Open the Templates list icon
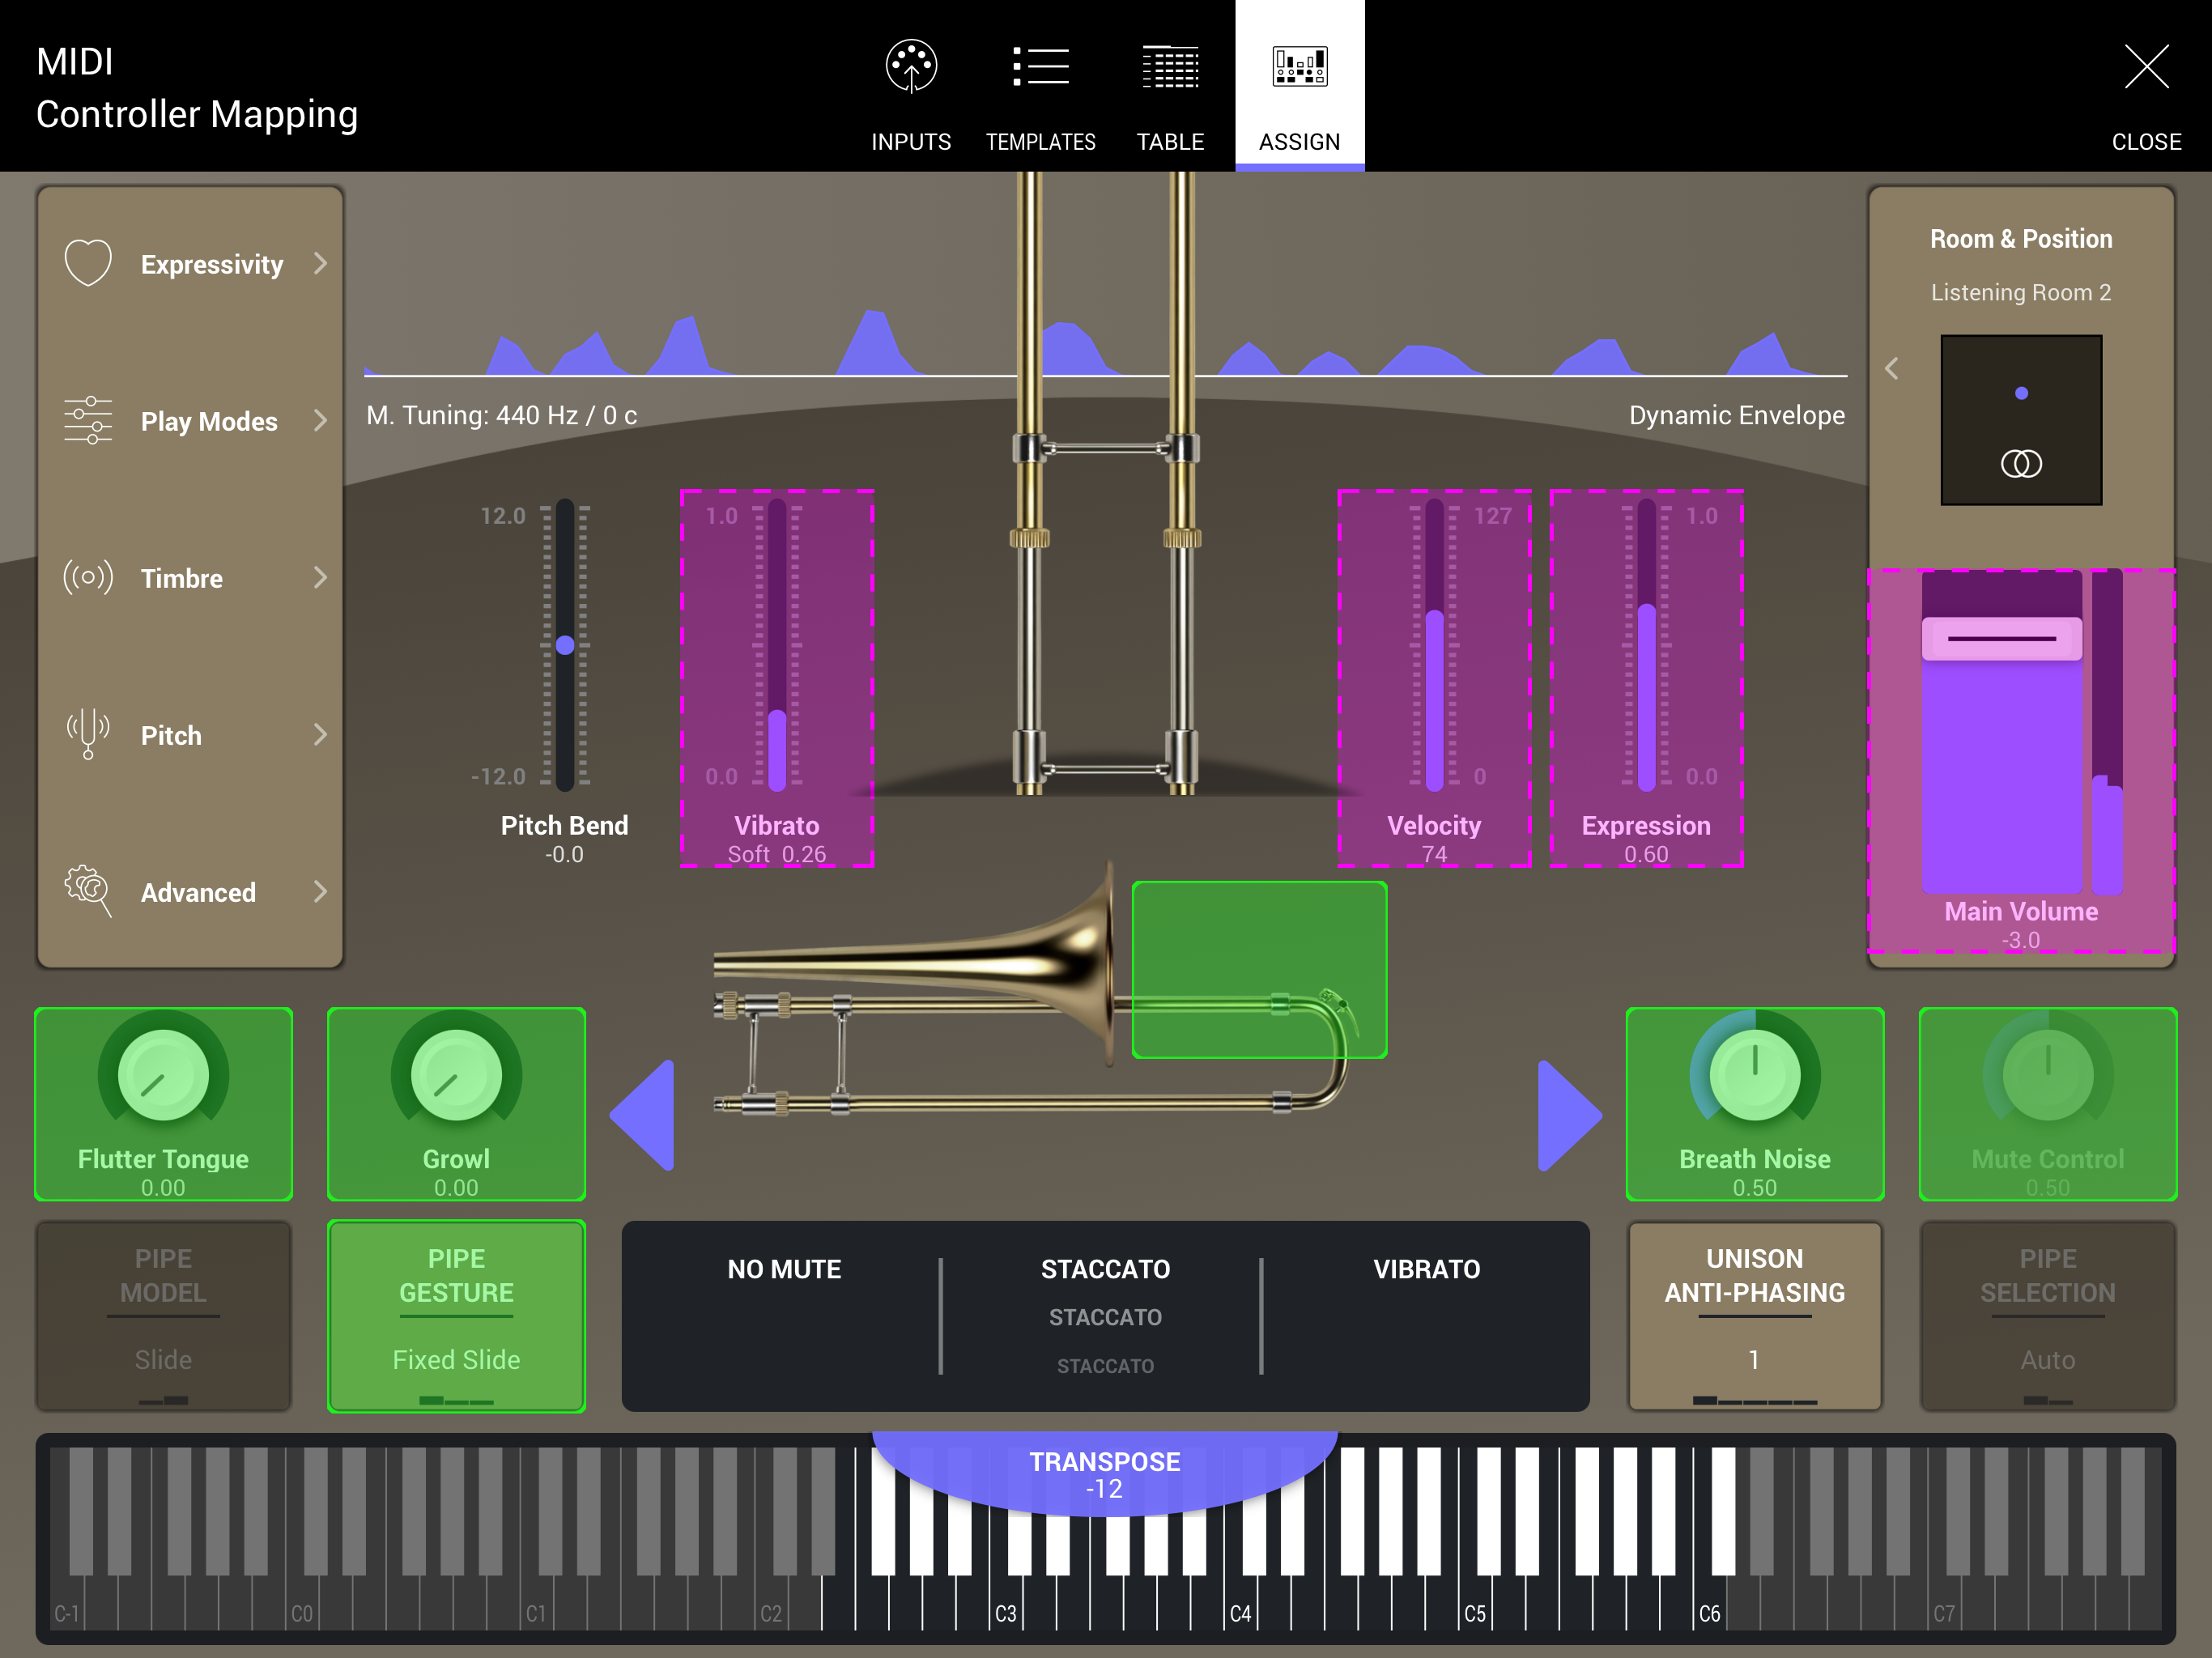The width and height of the screenshot is (2212, 1658). click(1040, 67)
